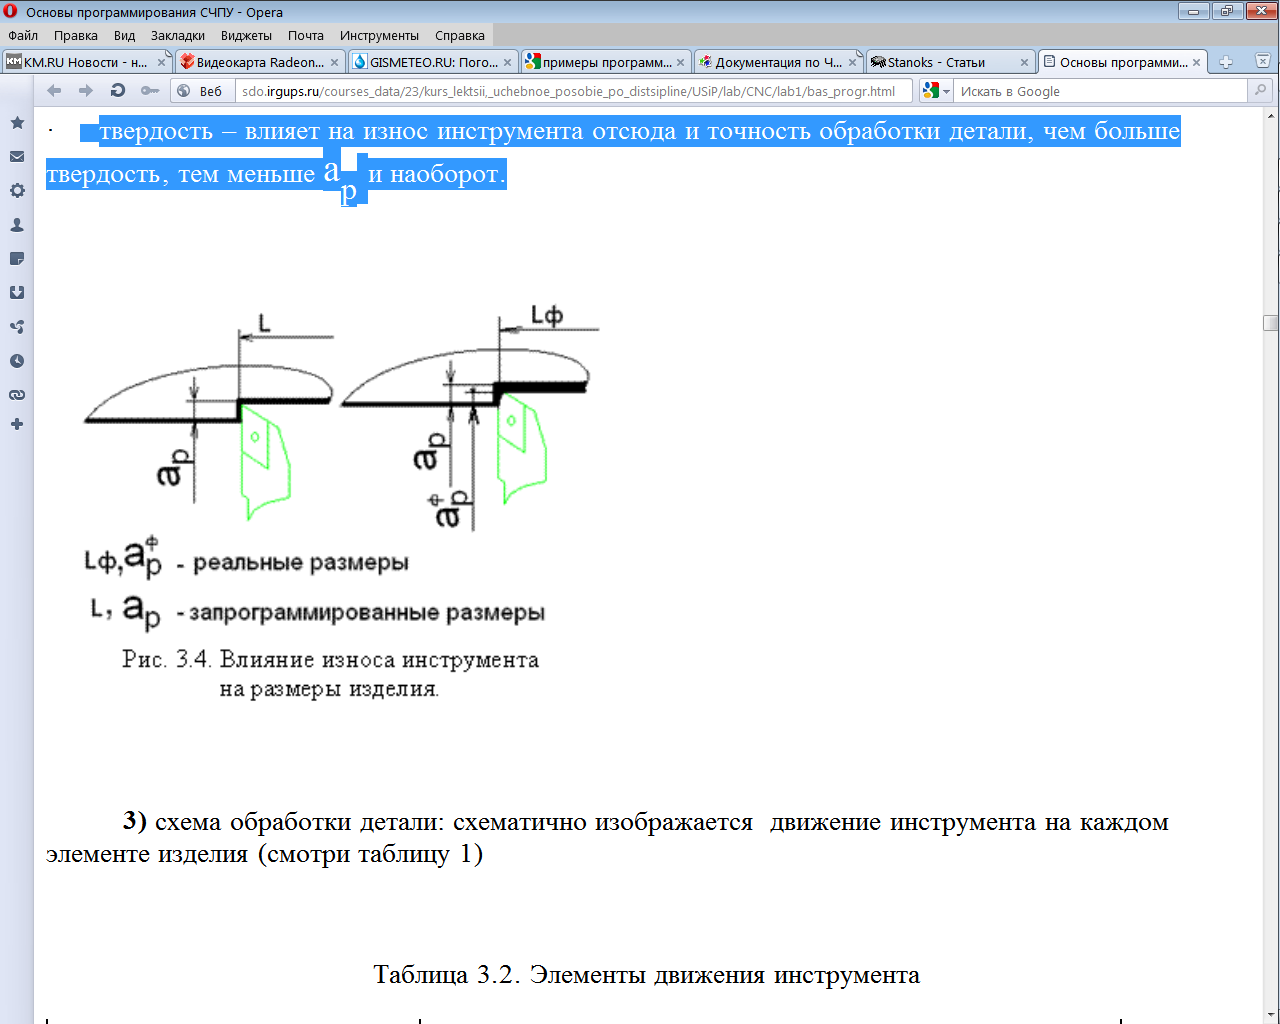Open the Downloads panel in sidebar

17,293
